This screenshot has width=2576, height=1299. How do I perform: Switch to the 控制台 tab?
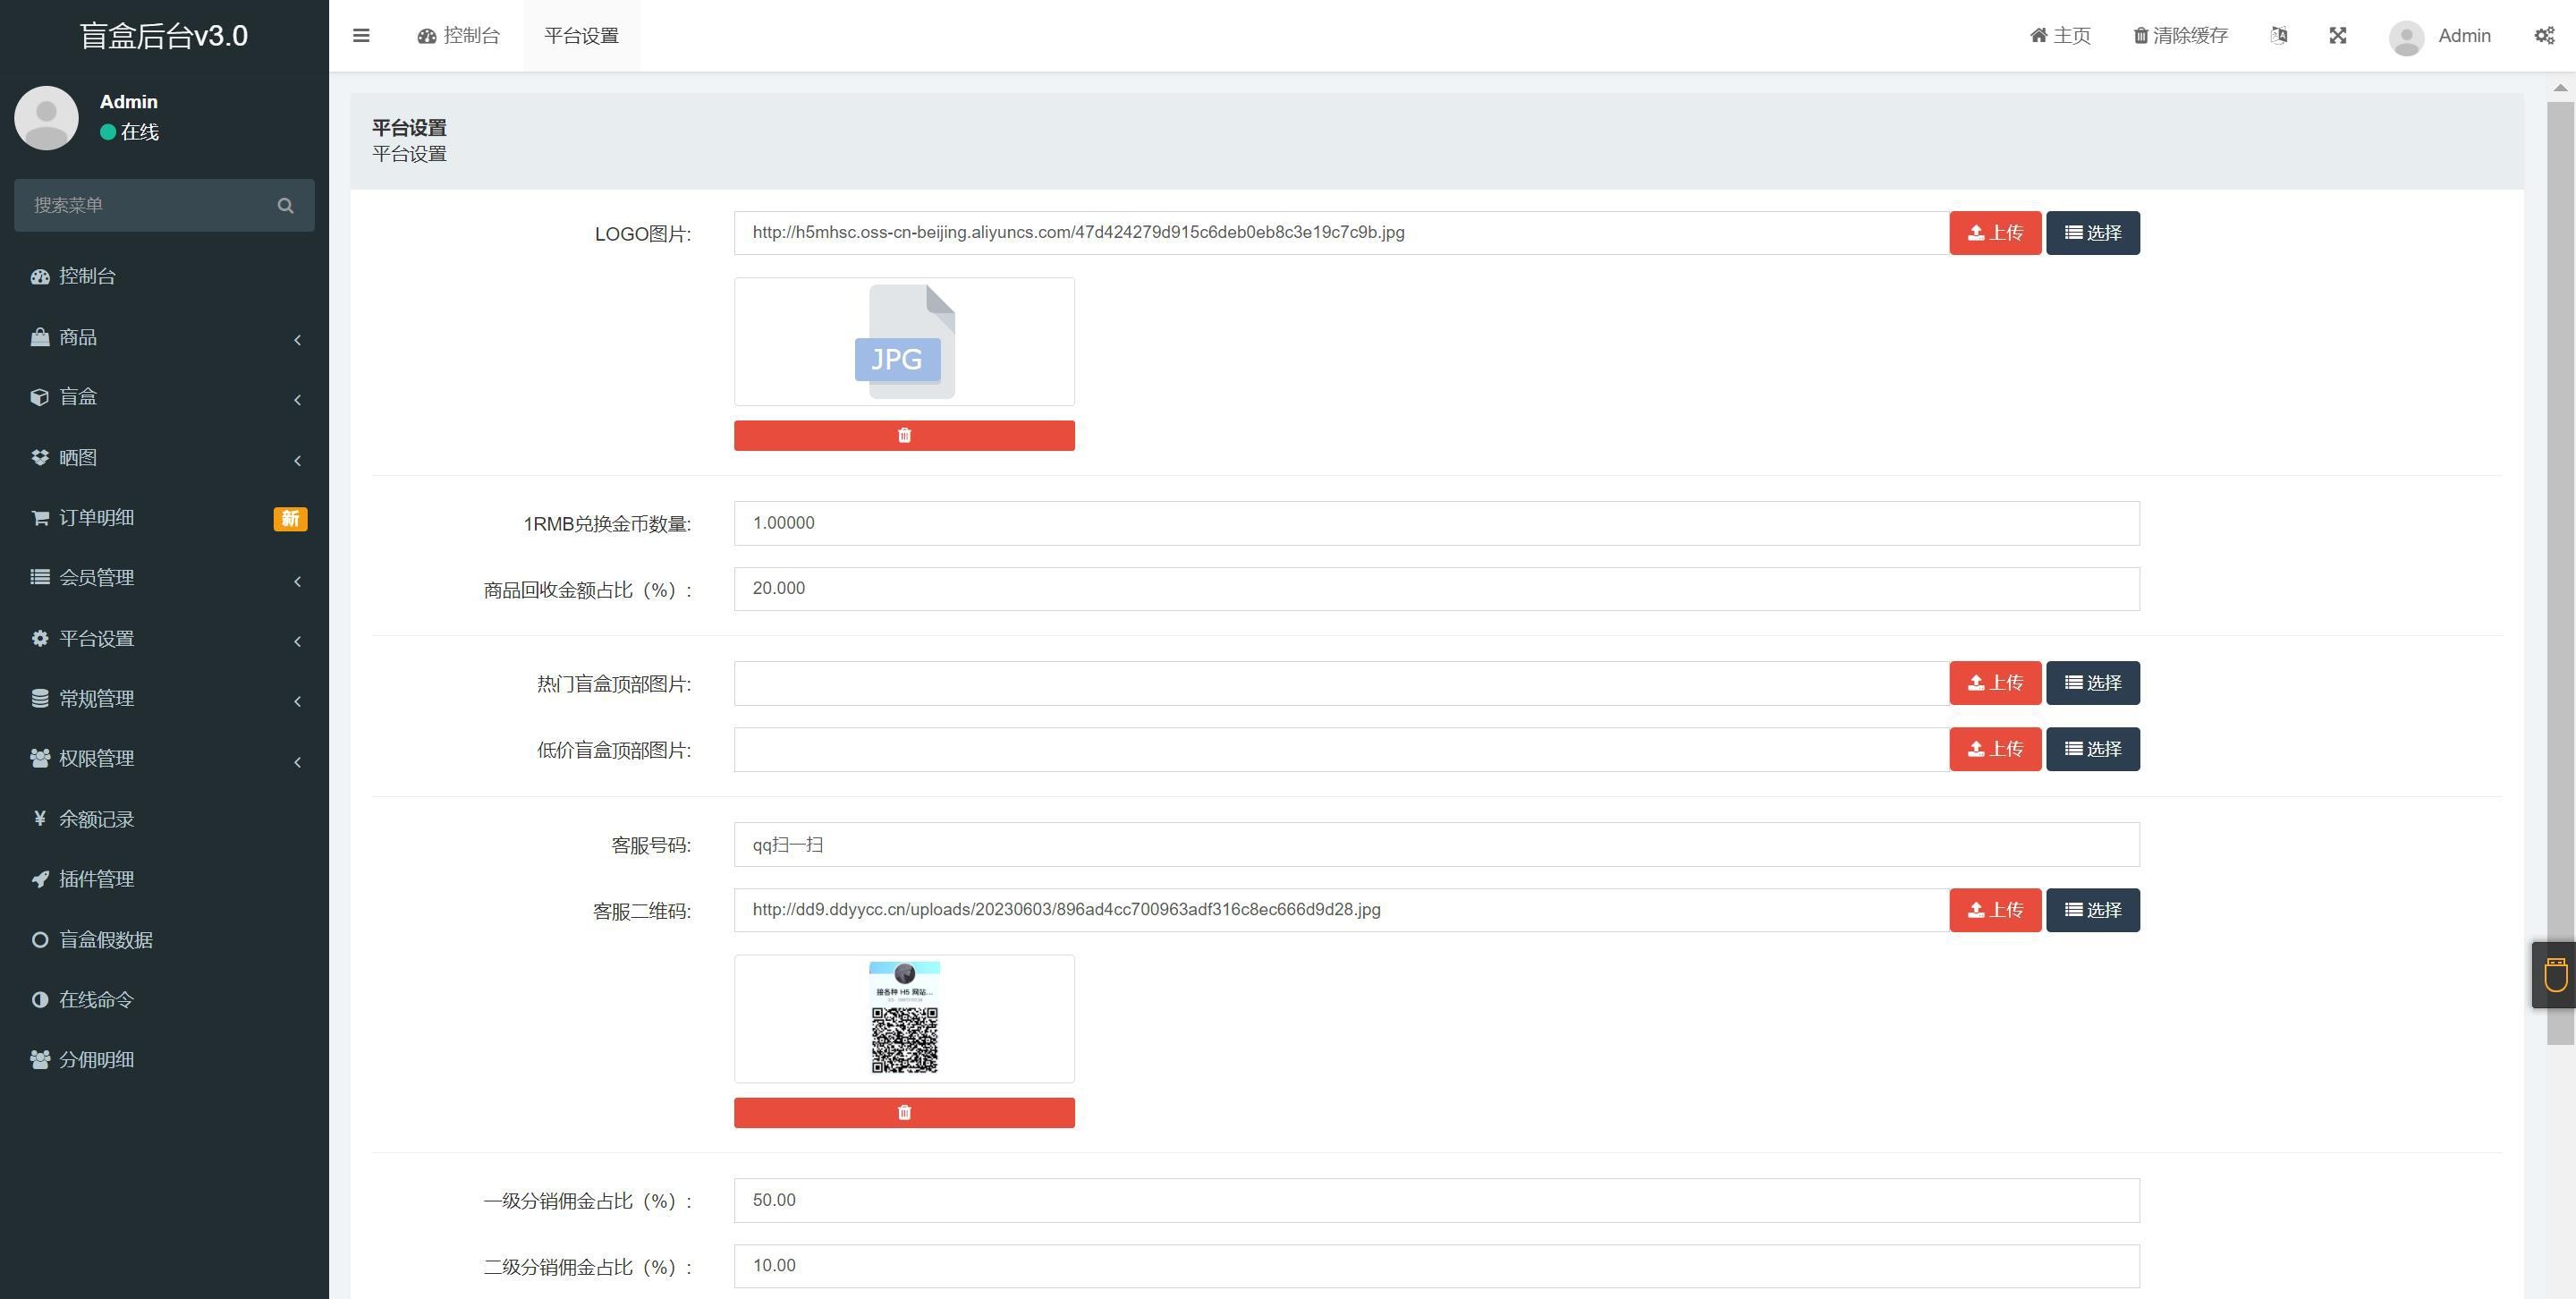tap(459, 36)
